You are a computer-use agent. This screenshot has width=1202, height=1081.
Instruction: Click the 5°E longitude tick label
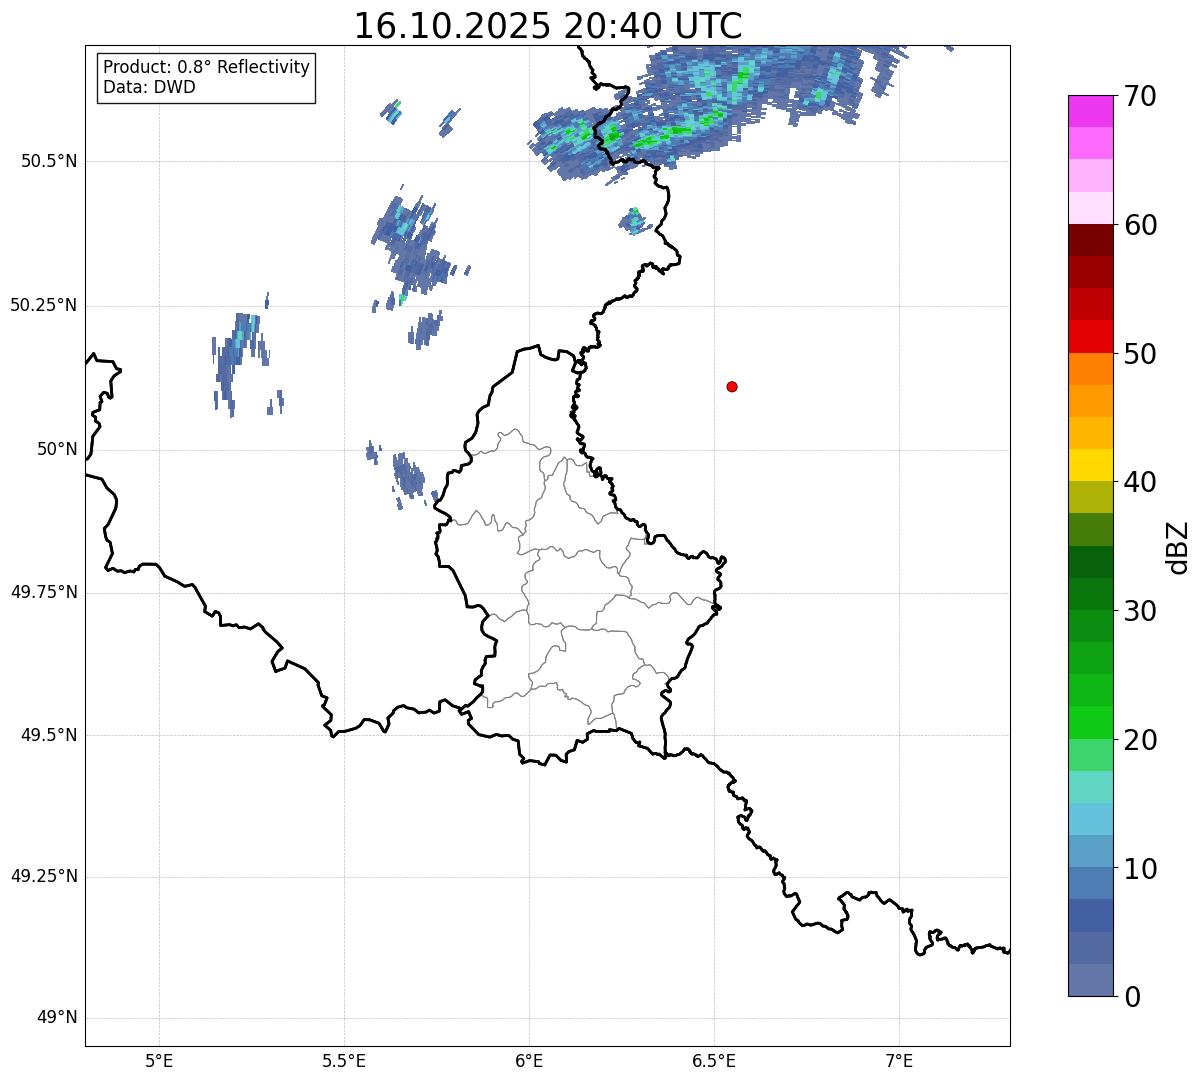159,1059
